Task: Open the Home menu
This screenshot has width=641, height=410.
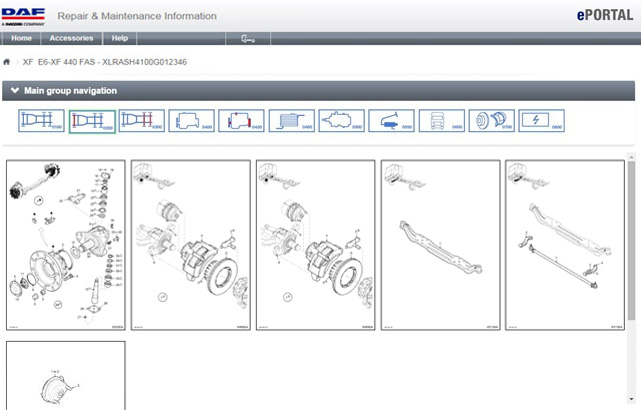Action: point(21,38)
